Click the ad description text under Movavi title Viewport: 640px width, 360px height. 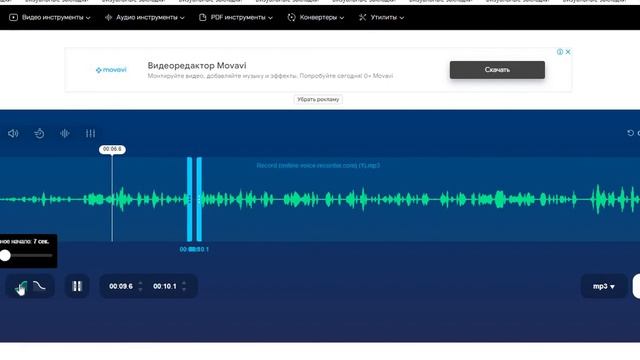(270, 76)
